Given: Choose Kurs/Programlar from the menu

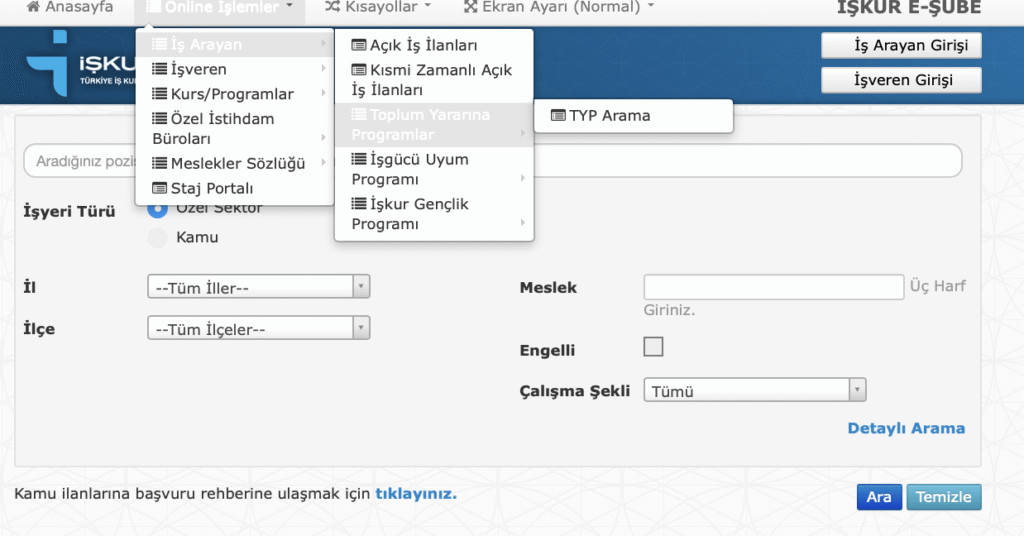Looking at the screenshot, I should point(234,93).
